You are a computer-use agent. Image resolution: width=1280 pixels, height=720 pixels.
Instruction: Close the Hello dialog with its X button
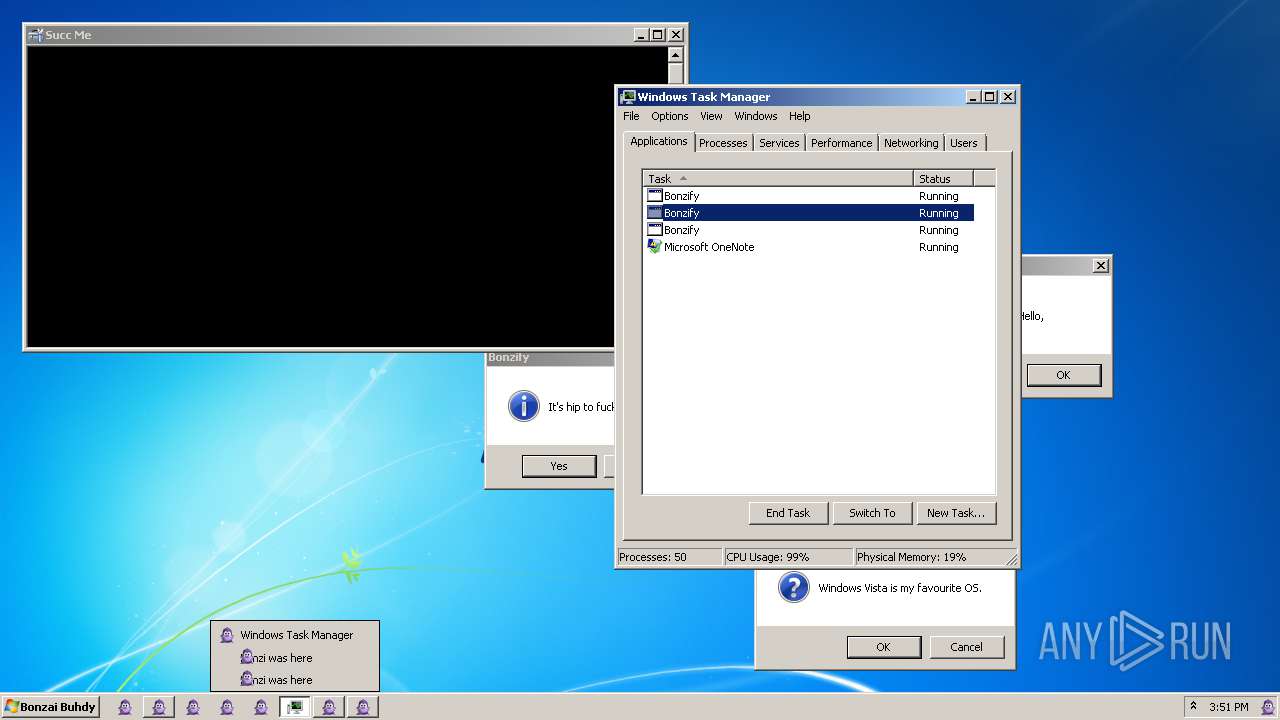coord(1101,266)
